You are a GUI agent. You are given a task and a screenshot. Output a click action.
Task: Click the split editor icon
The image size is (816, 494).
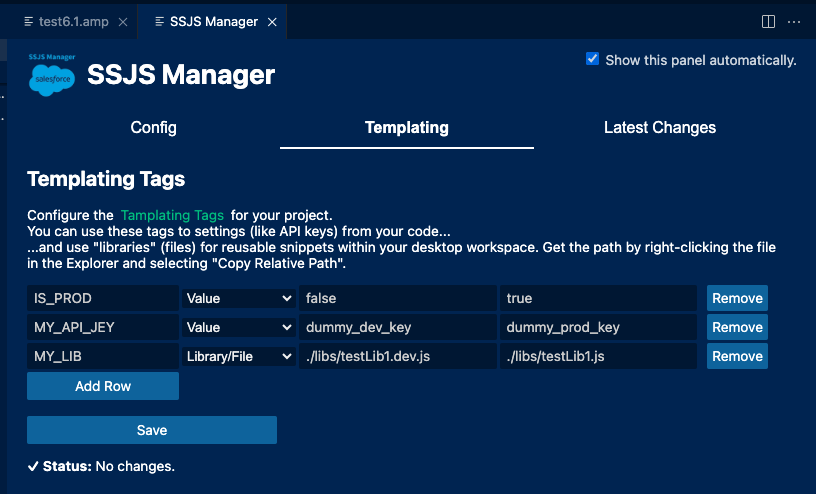(x=768, y=21)
